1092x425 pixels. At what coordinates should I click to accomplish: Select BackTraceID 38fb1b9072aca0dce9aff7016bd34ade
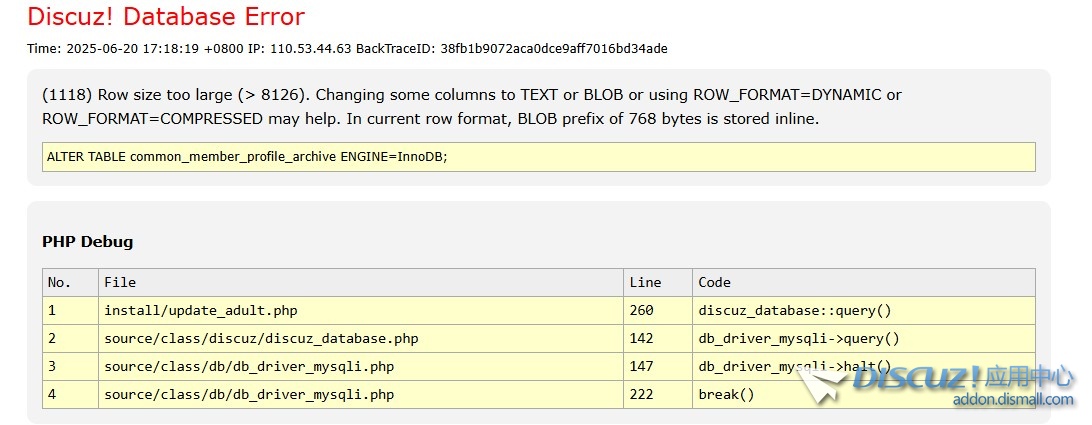point(511,49)
